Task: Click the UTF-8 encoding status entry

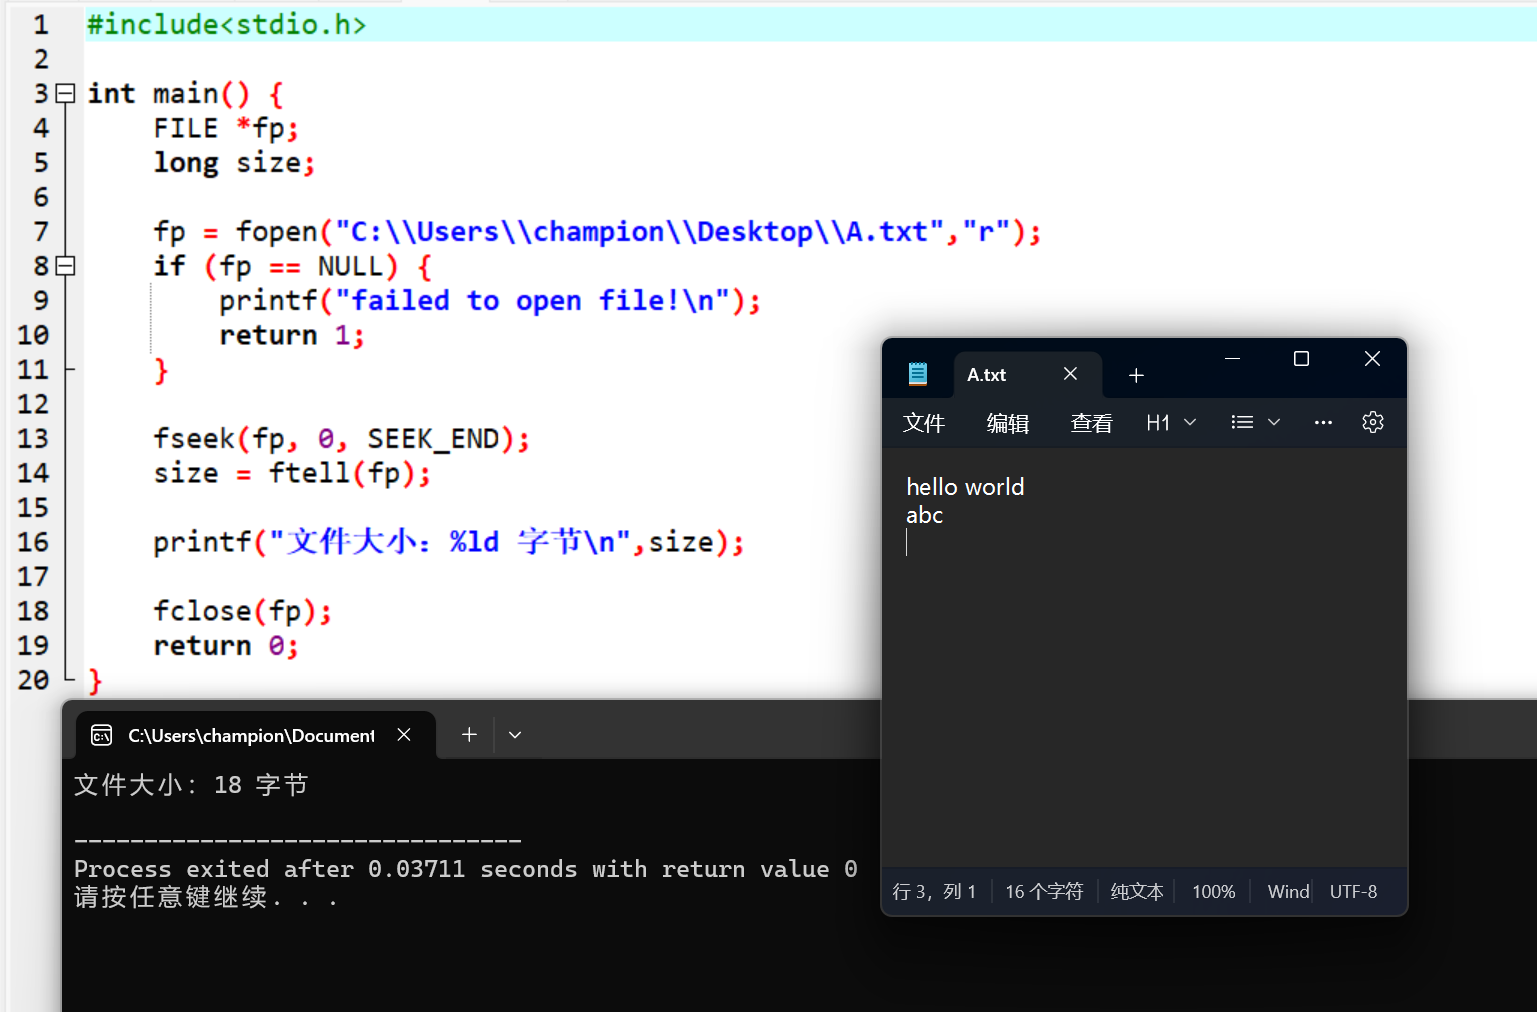Action: [x=1353, y=891]
